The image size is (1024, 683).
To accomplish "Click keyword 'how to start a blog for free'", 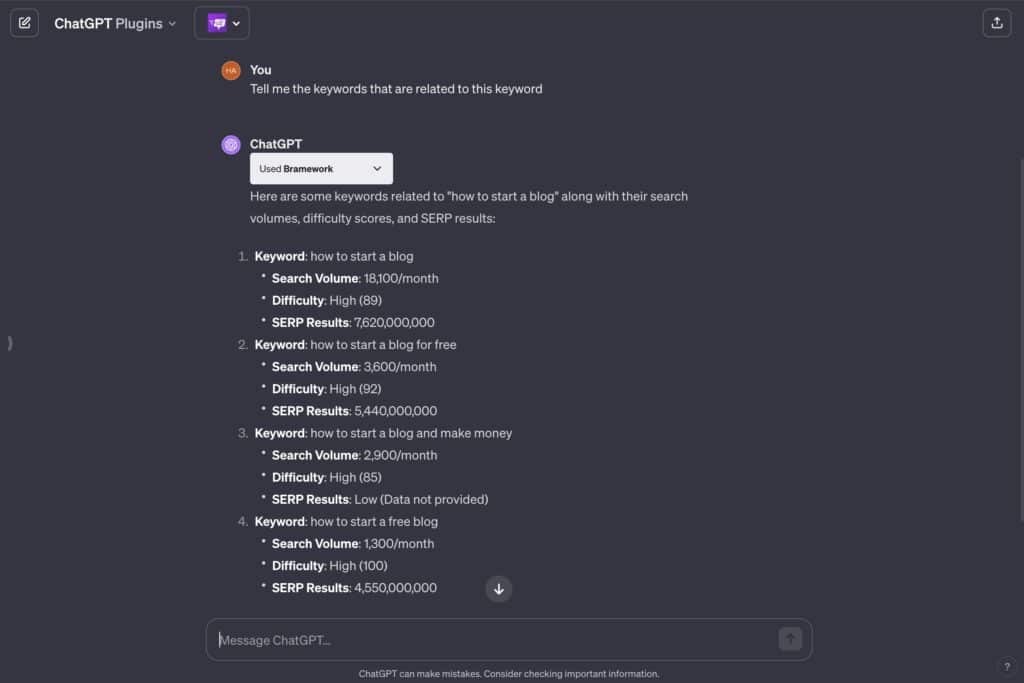I will pos(383,345).
